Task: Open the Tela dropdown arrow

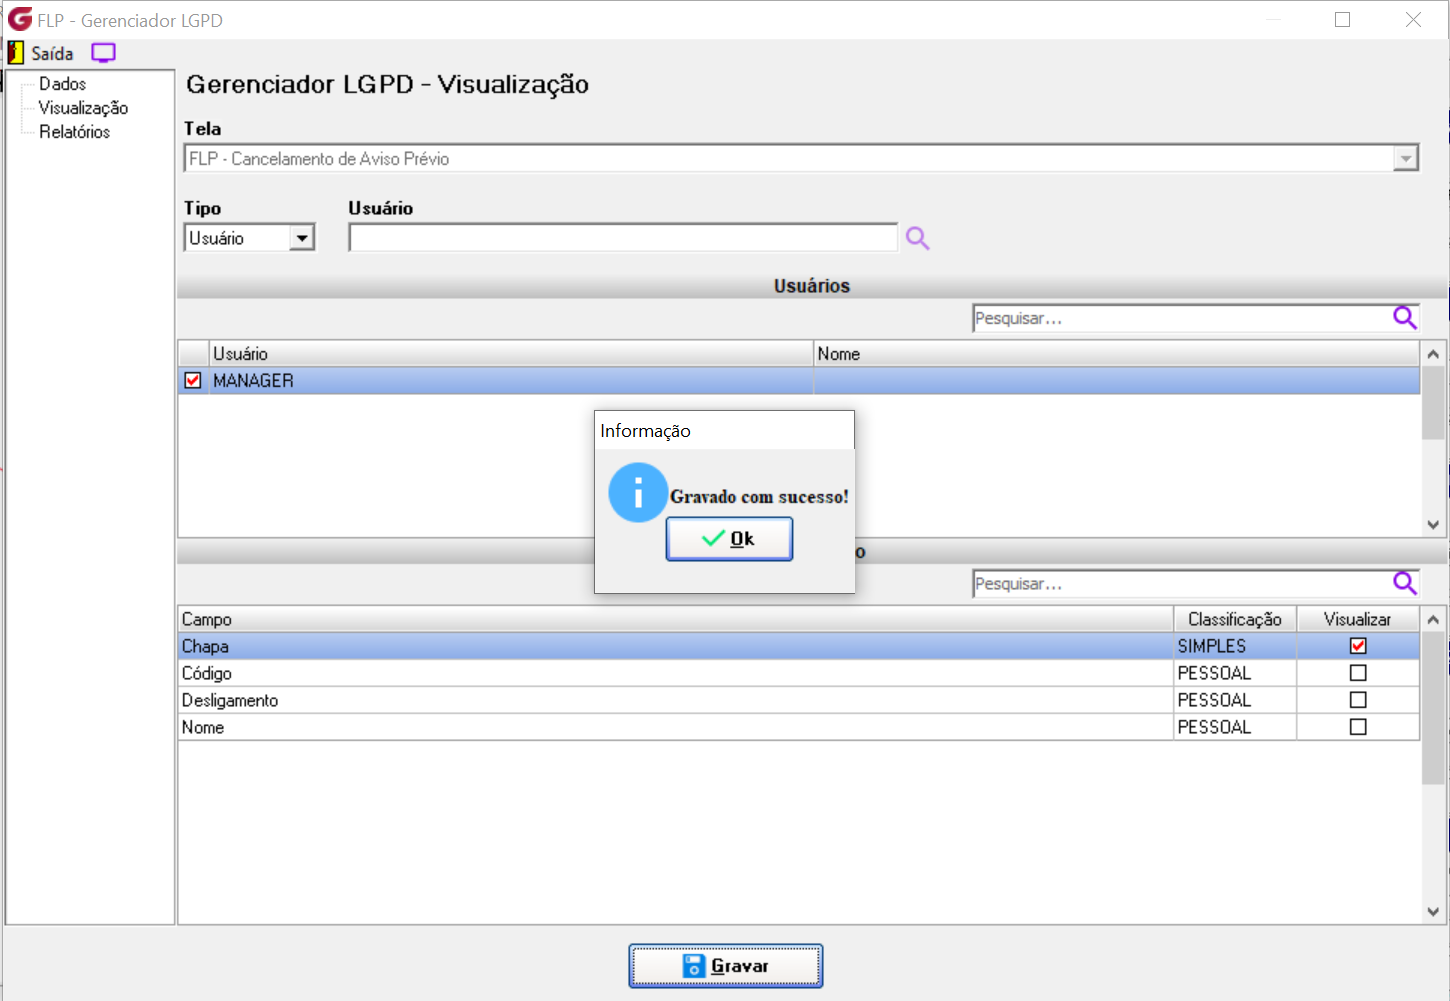Action: click(x=1406, y=158)
